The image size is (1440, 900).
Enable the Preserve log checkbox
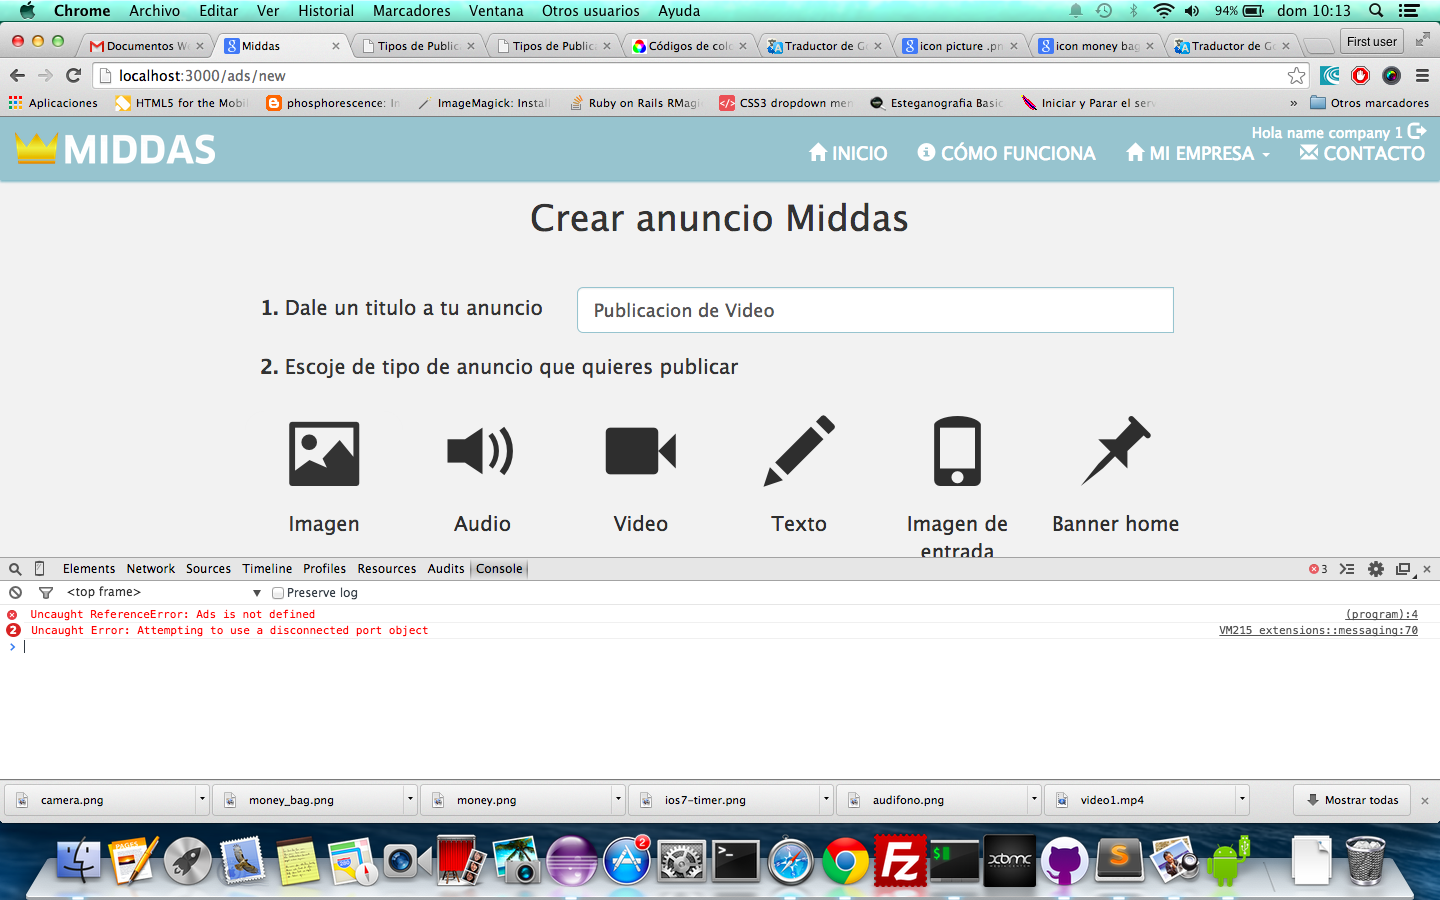click(x=278, y=593)
